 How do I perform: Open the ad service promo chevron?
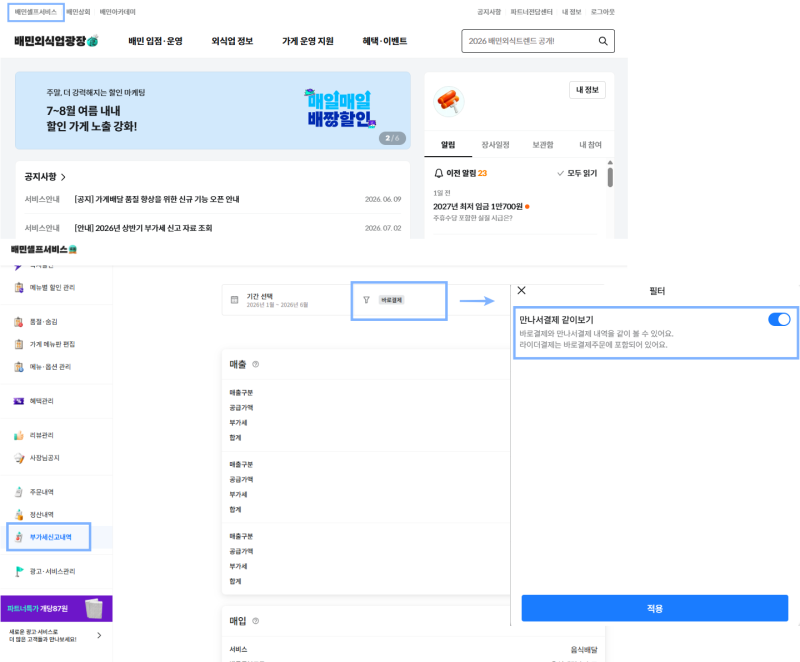click(x=99, y=635)
